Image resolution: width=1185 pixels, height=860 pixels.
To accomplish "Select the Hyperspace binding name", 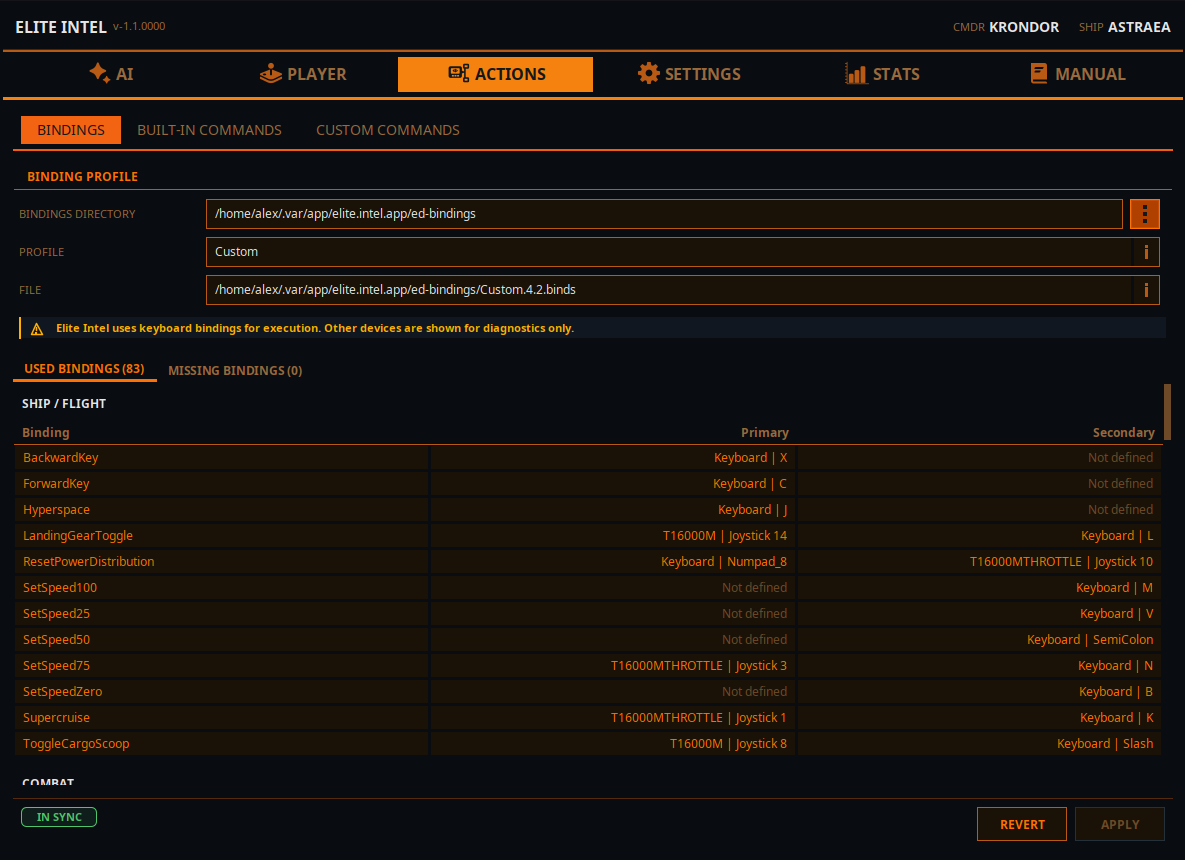I will click(57, 510).
